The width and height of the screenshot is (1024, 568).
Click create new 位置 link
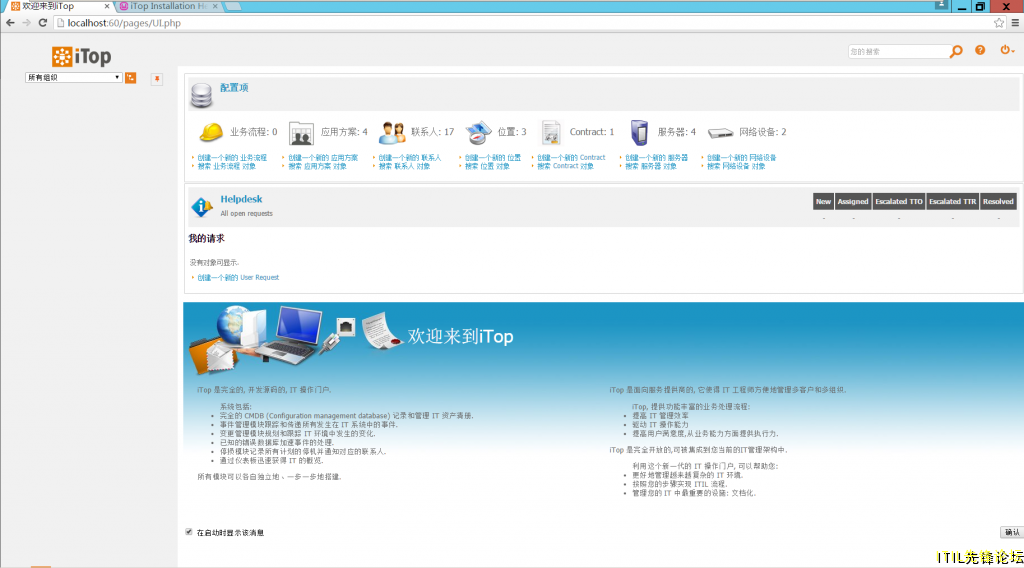tap(492, 157)
